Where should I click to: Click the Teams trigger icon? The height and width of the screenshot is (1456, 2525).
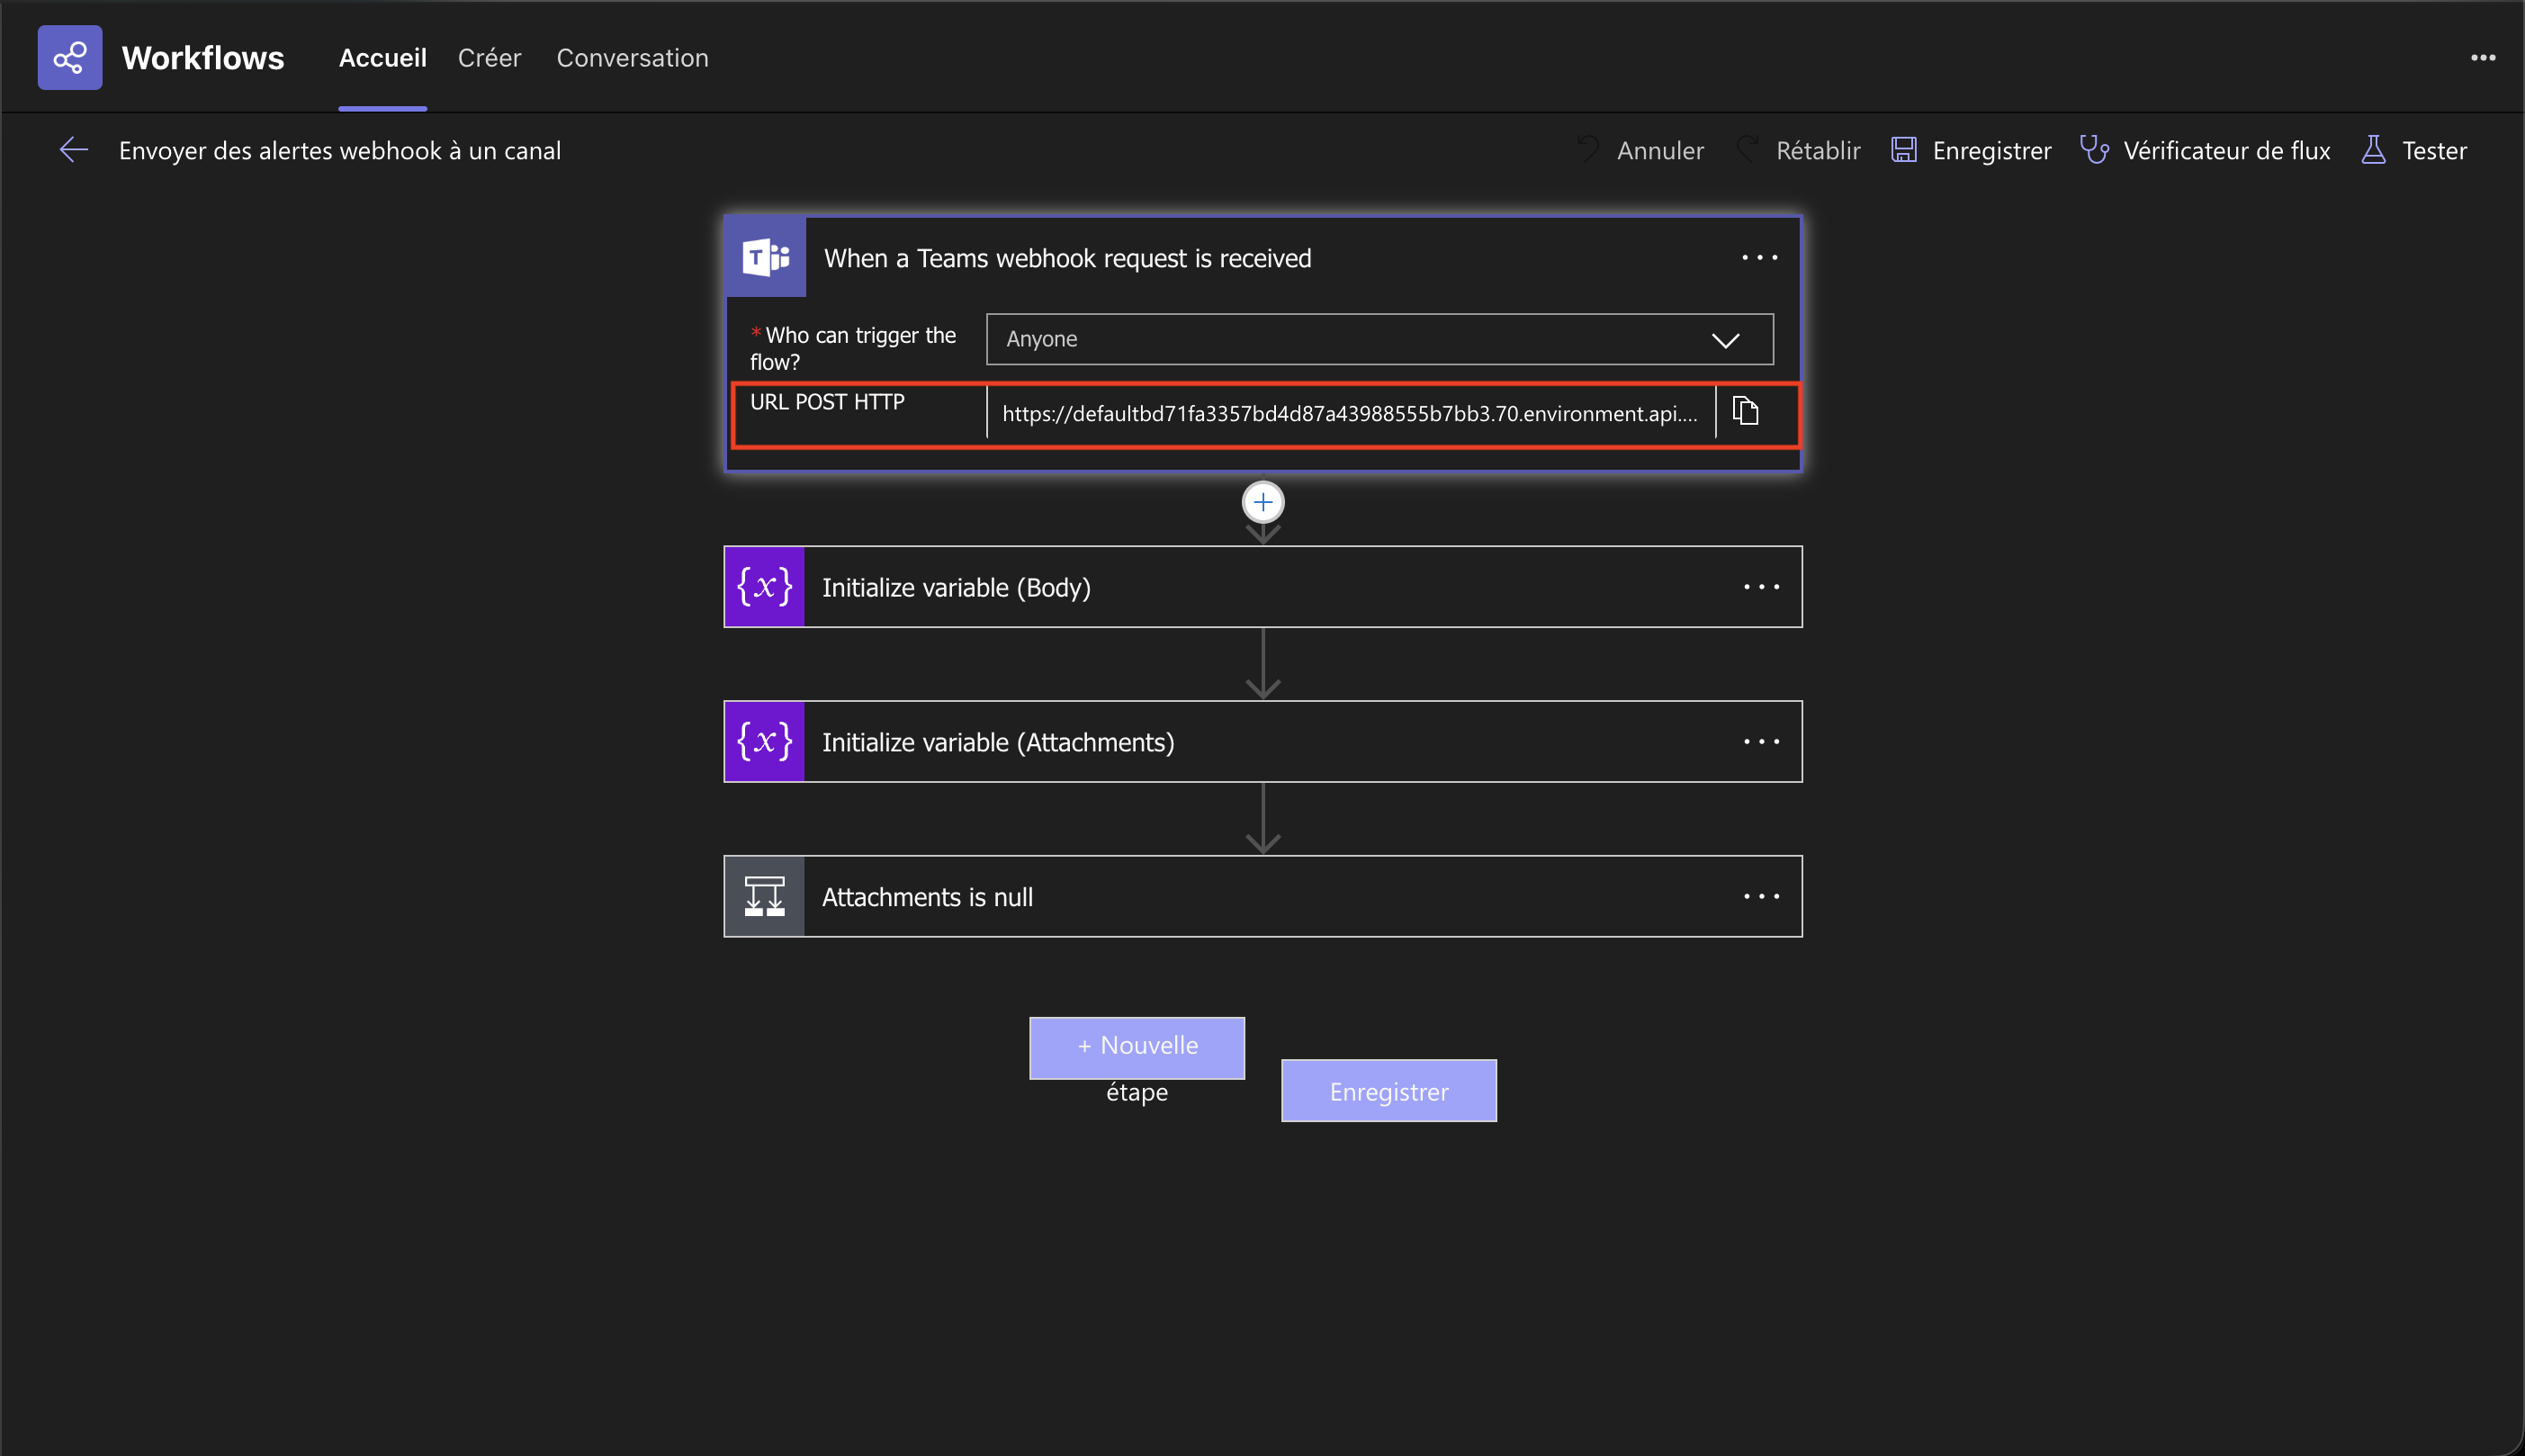tap(766, 258)
